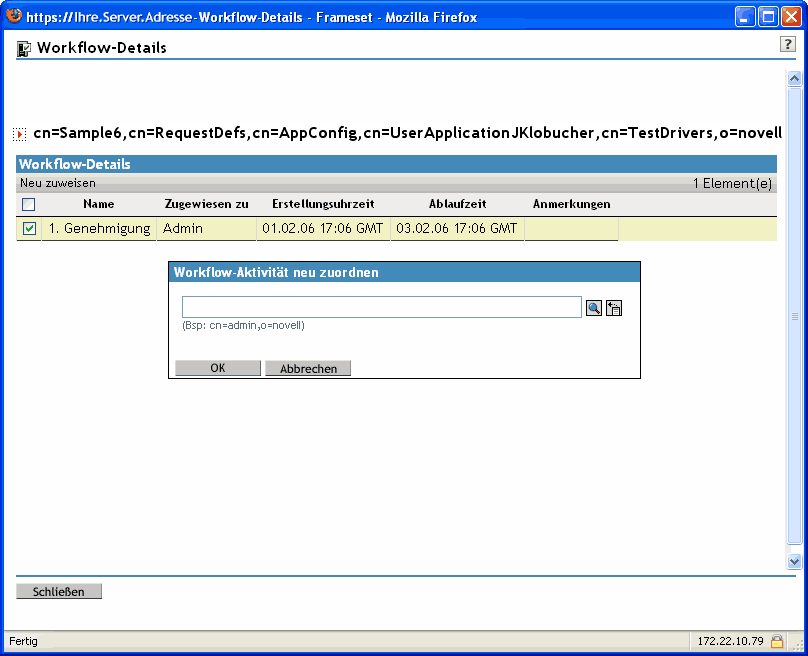Click the object lookup magnifier icon

[x=594, y=308]
